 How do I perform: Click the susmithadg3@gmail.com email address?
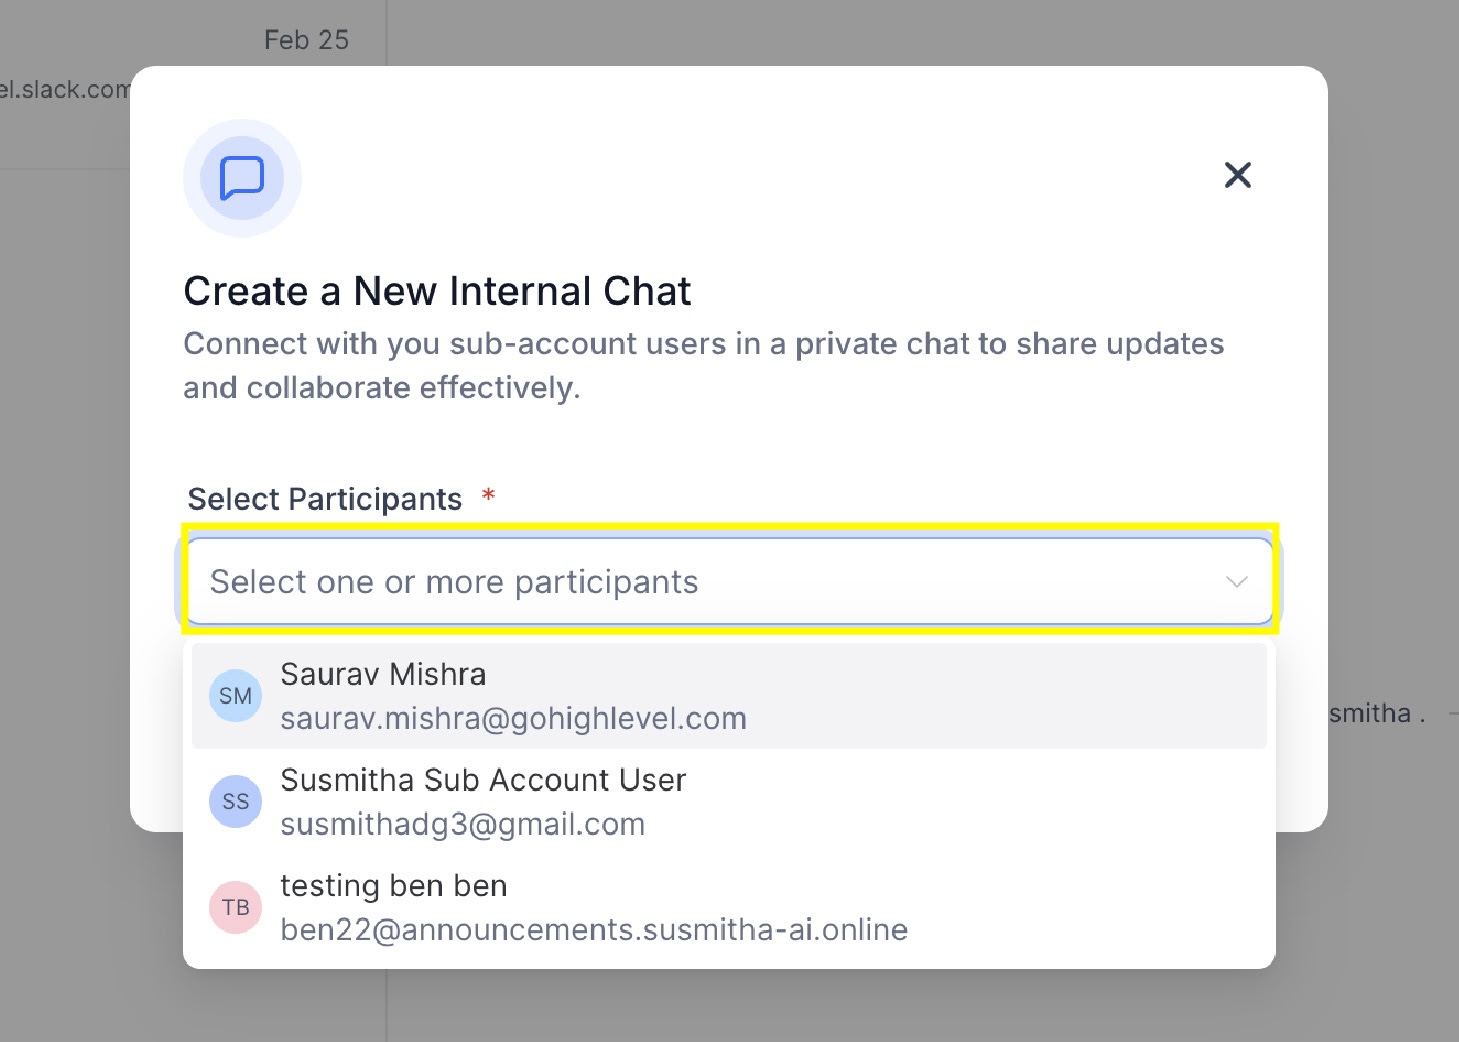[462, 825]
